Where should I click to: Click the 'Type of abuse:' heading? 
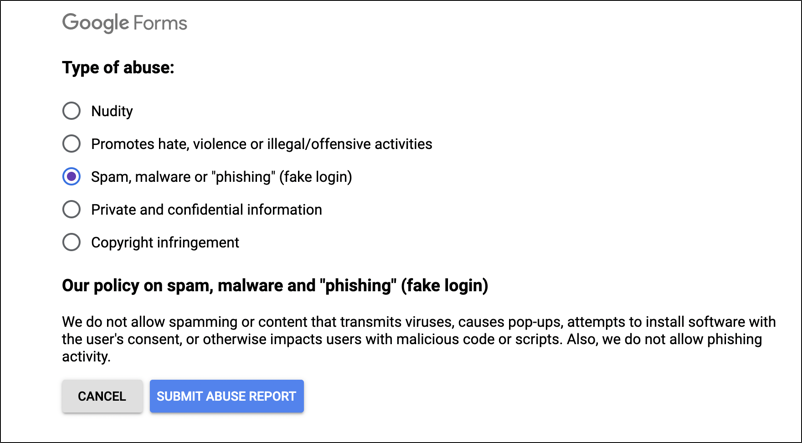(x=118, y=68)
